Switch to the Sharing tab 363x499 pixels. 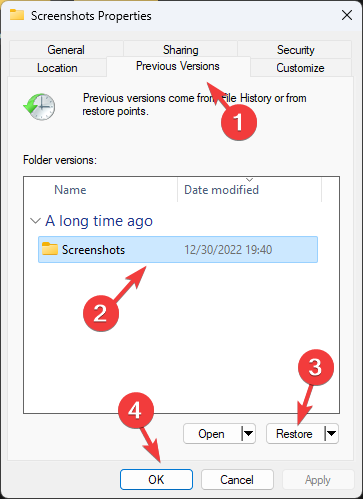click(x=180, y=50)
